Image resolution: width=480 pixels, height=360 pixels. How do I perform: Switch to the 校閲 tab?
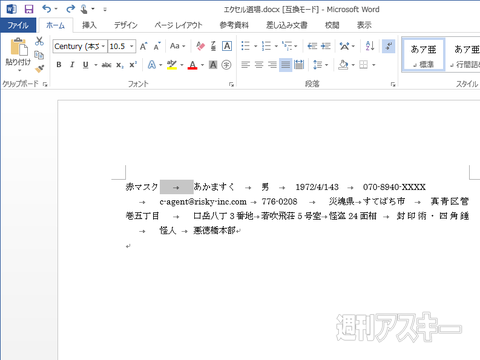(x=332, y=25)
